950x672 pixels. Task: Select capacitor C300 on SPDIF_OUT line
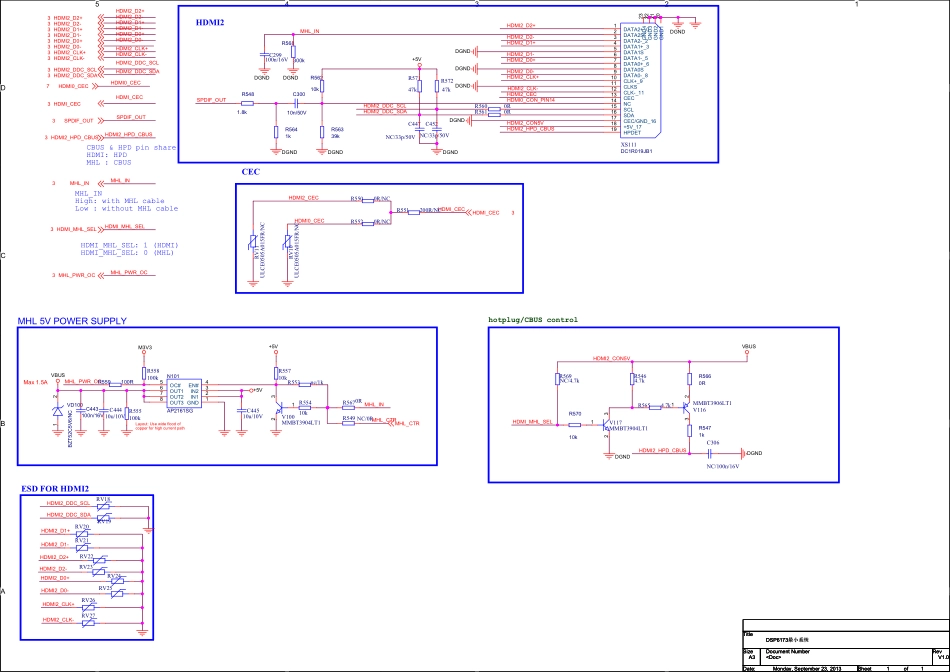tap(297, 101)
